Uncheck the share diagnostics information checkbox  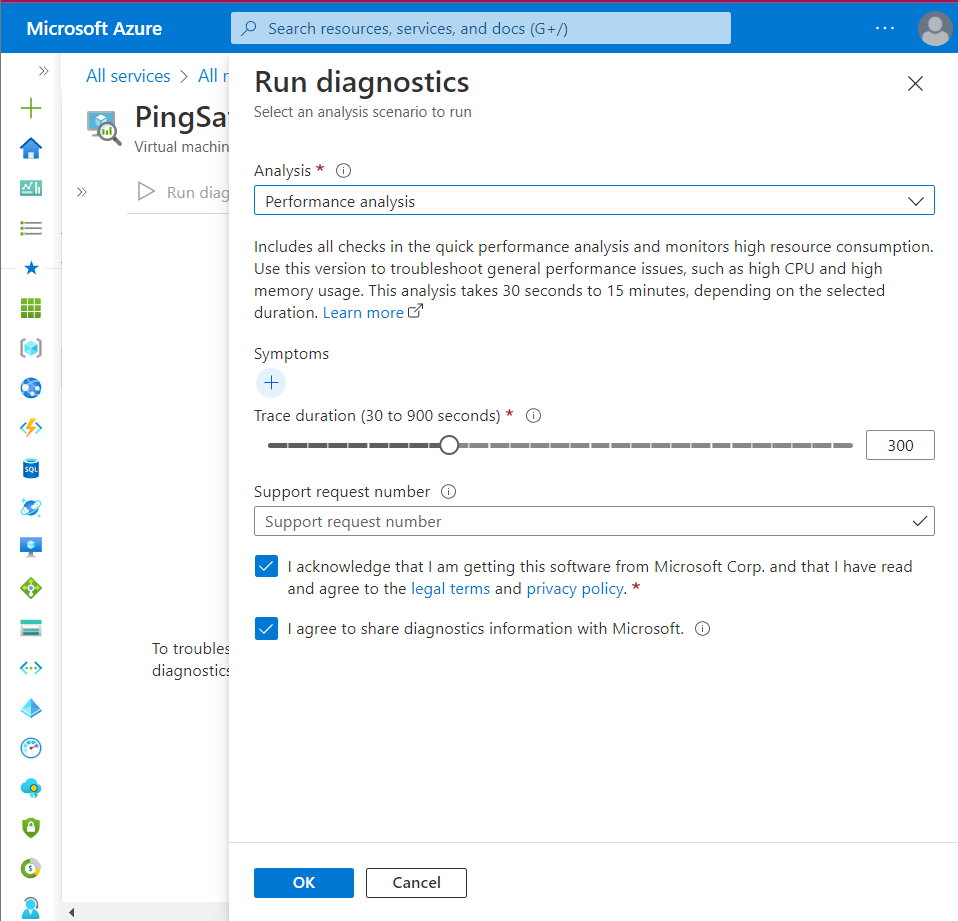click(x=266, y=629)
